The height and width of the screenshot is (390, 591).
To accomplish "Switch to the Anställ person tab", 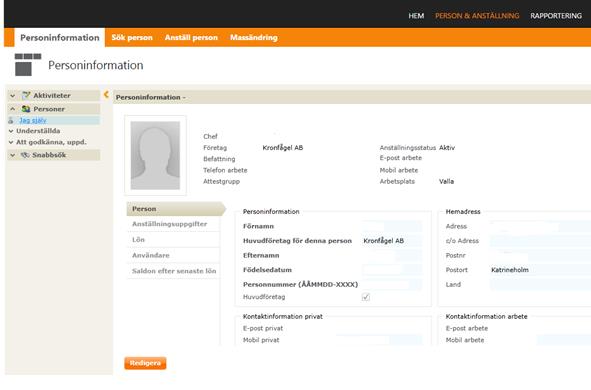I will [191, 38].
